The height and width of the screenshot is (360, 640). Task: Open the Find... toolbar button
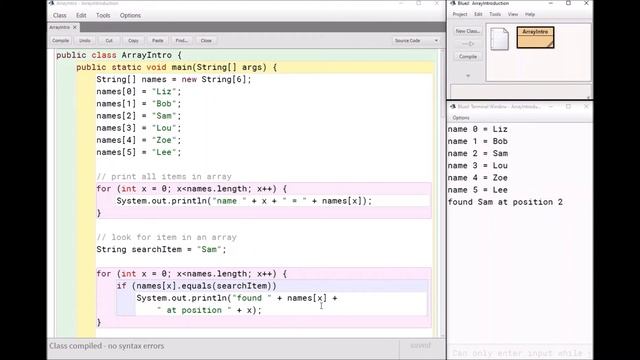pyautogui.click(x=182, y=41)
